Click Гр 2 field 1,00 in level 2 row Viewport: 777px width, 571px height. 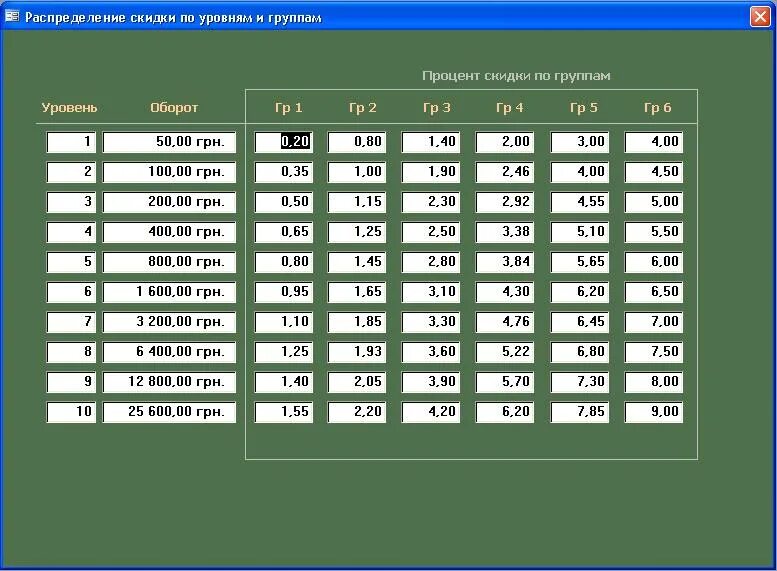pyautogui.click(x=357, y=172)
